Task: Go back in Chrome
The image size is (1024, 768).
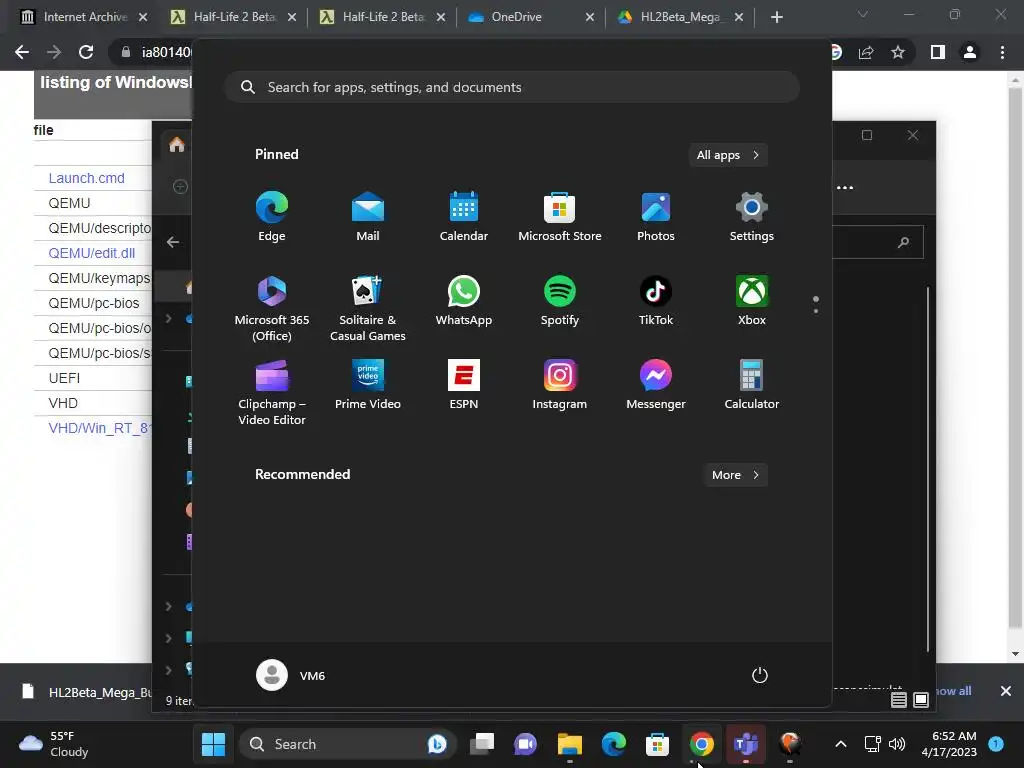Action: [22, 52]
